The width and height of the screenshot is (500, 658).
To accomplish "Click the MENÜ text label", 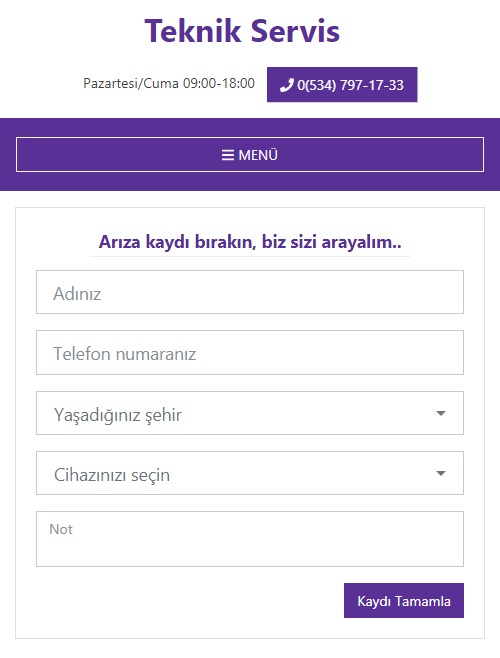I will point(258,155).
